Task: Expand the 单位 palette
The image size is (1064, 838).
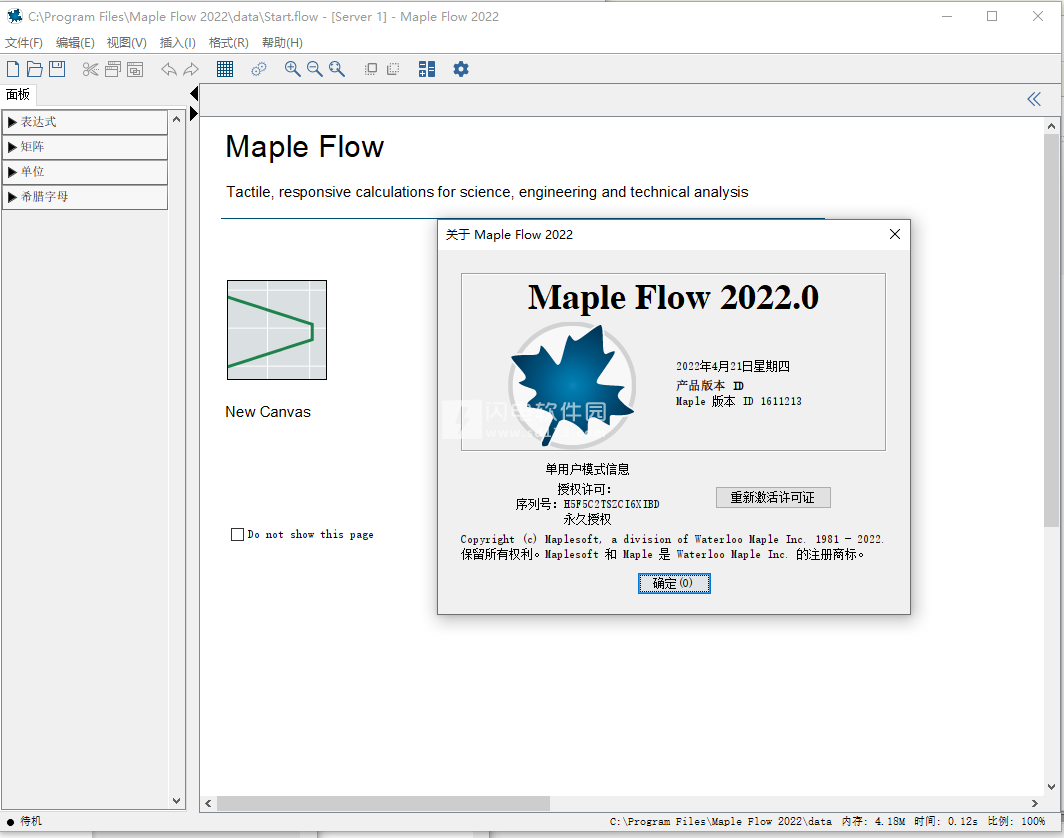Action: (x=85, y=172)
